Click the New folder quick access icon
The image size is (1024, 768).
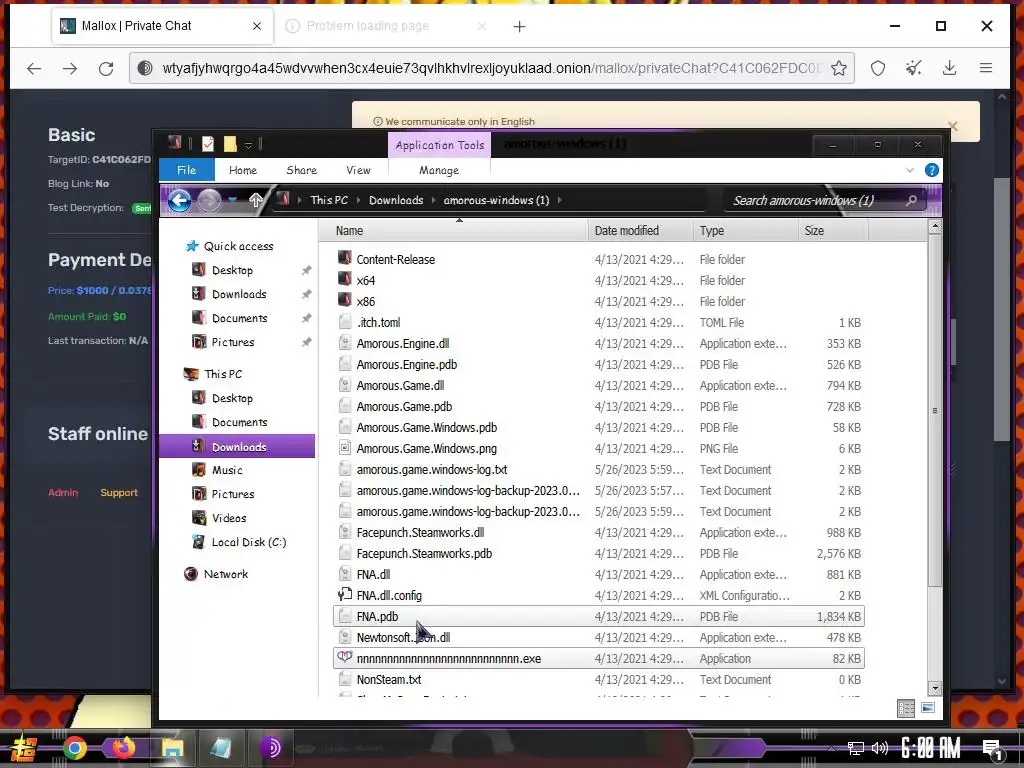click(x=230, y=144)
